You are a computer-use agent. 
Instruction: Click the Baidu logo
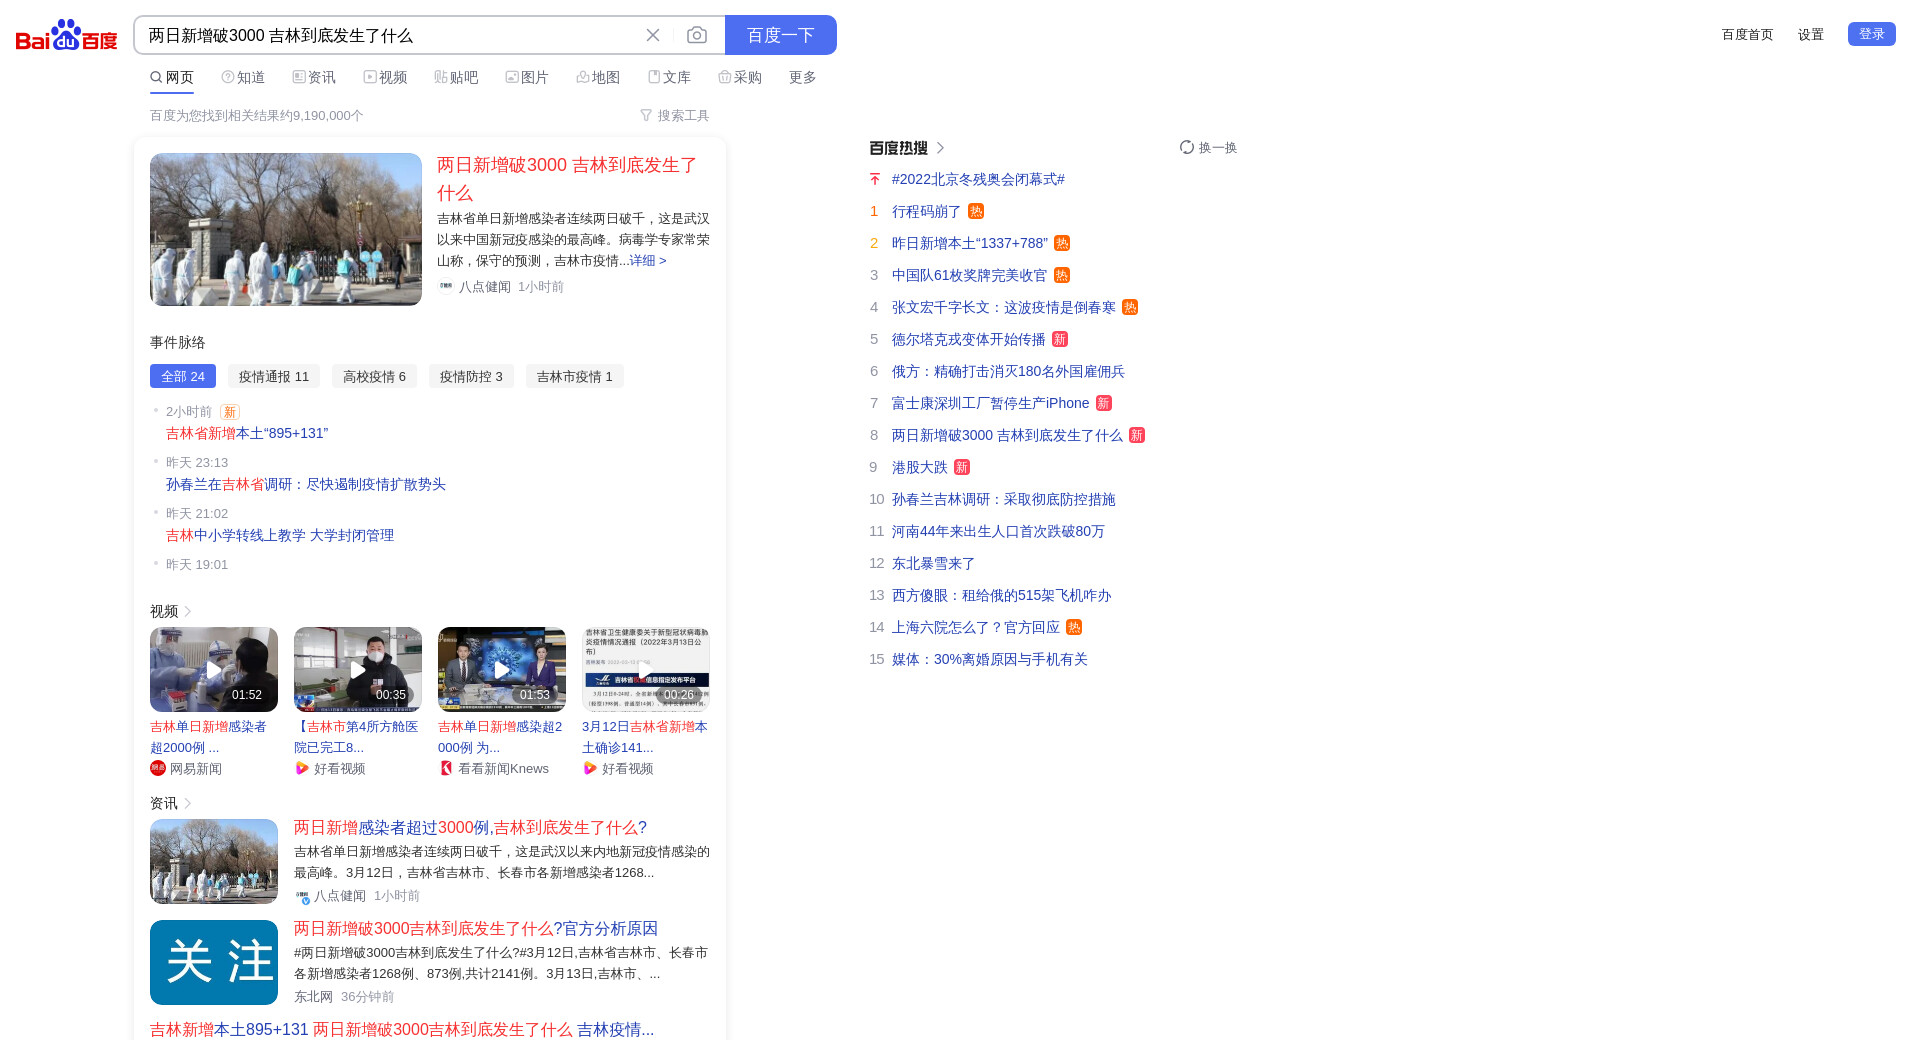pos(67,35)
